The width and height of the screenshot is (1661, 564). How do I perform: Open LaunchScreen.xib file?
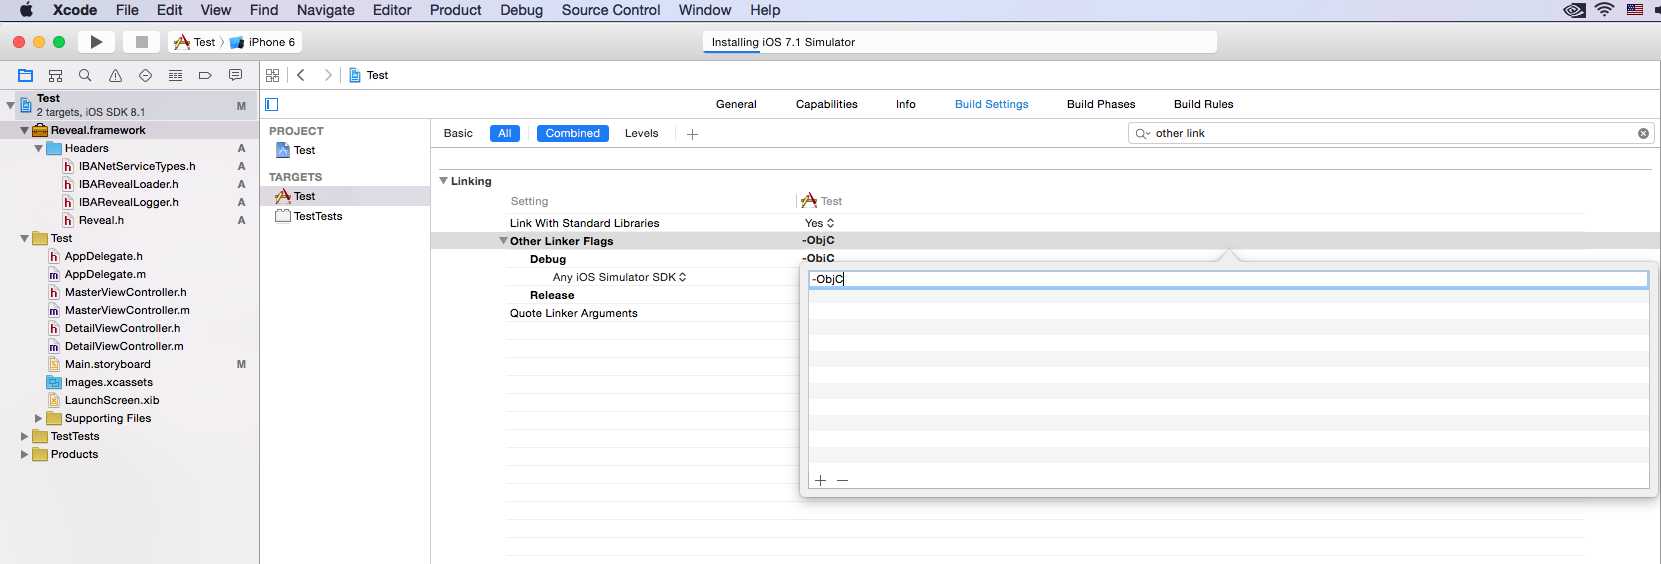click(111, 400)
